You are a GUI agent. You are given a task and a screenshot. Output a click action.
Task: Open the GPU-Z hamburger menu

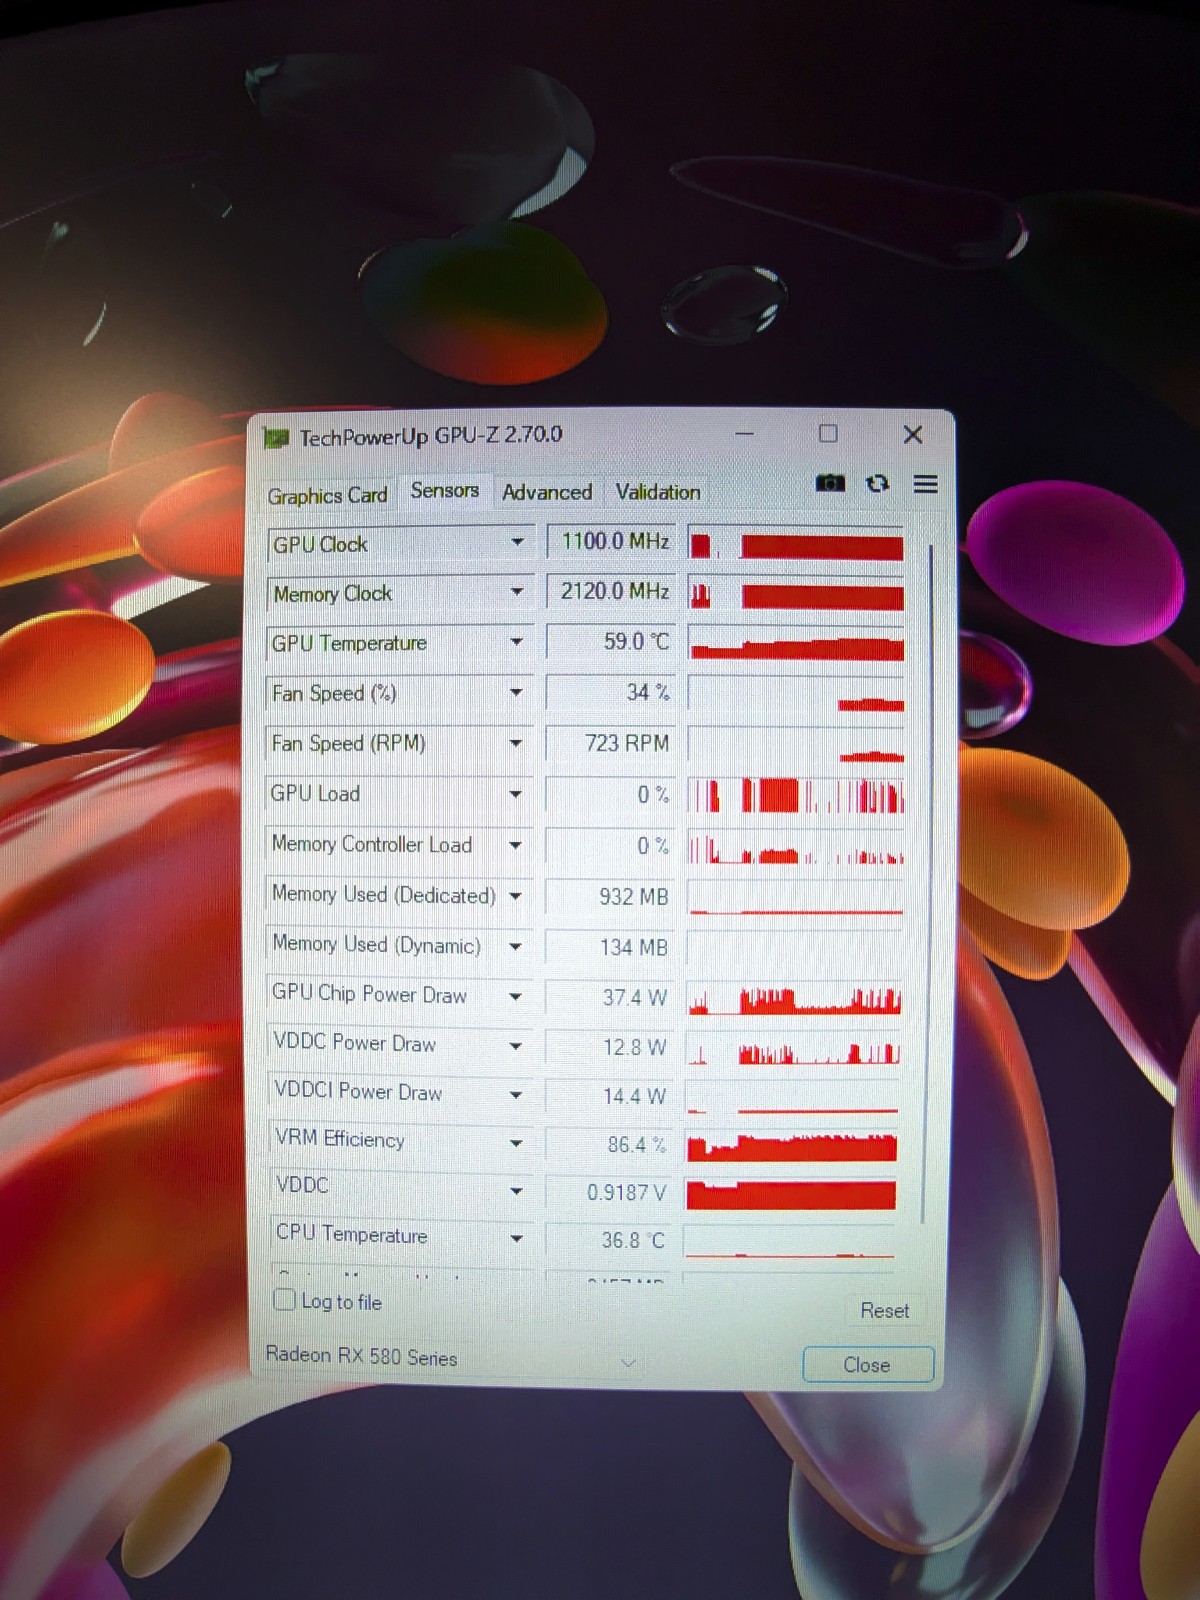[x=926, y=484]
